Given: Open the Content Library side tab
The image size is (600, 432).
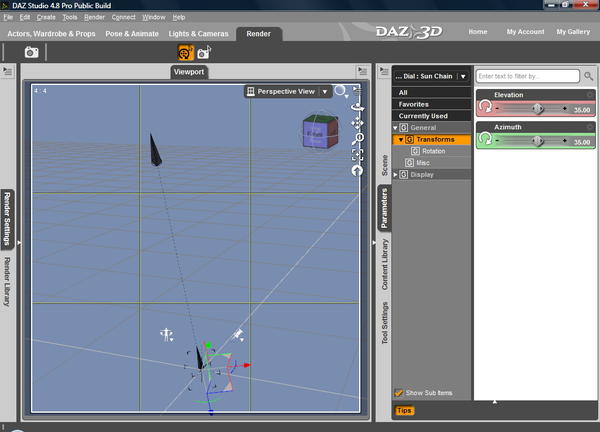Looking at the screenshot, I should (x=385, y=265).
